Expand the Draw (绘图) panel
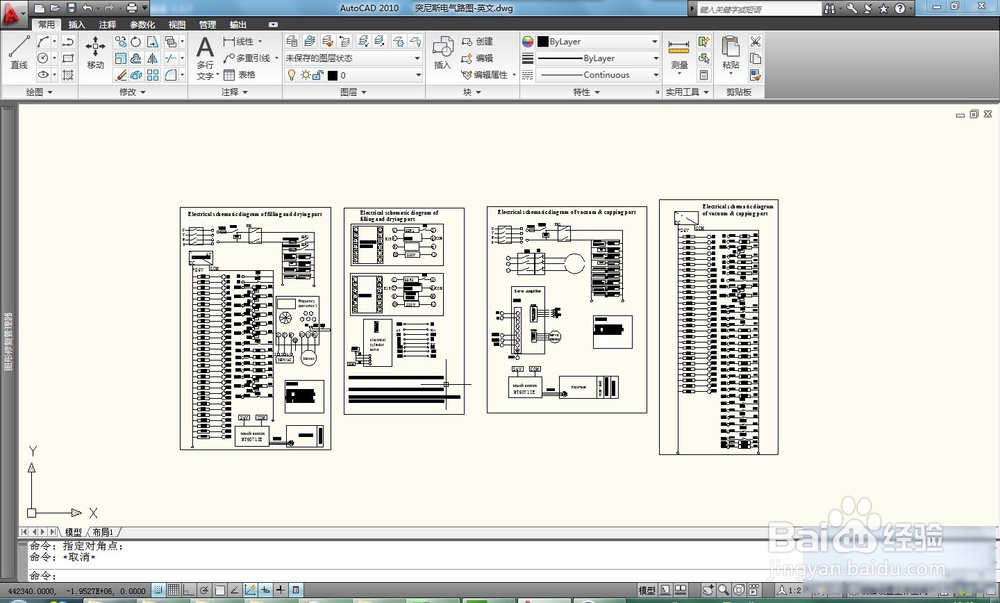1000x603 pixels. (x=40, y=92)
